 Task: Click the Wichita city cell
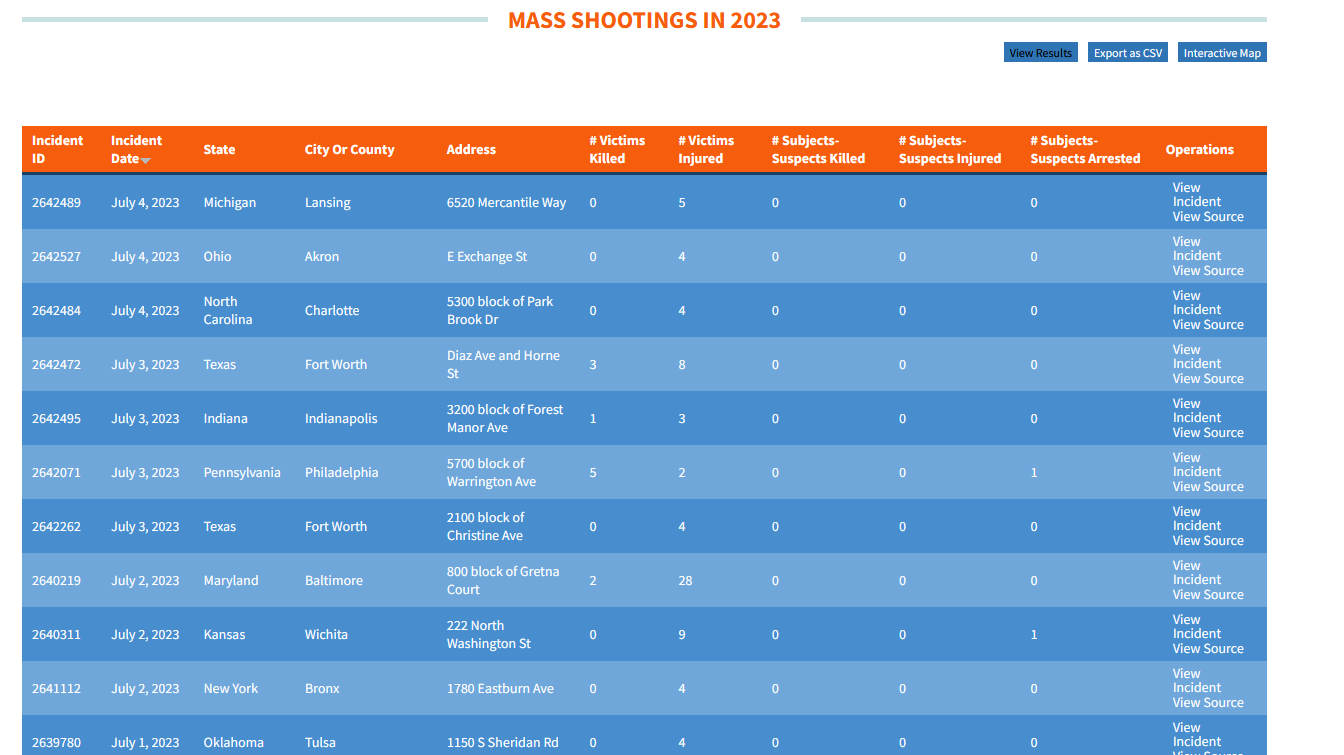point(327,635)
